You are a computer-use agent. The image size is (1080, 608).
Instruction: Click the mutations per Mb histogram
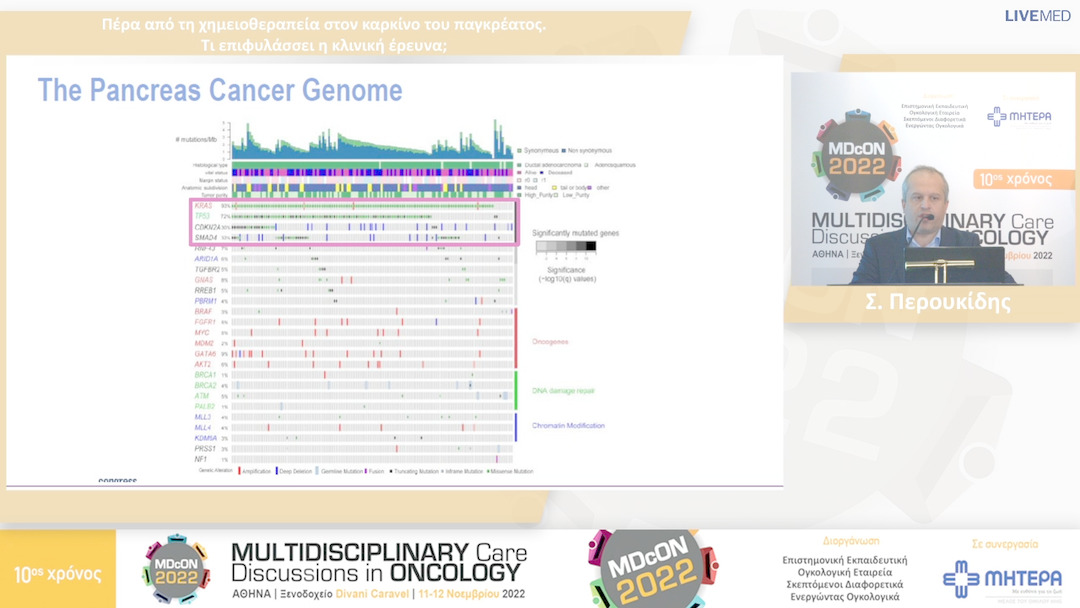tap(370, 140)
